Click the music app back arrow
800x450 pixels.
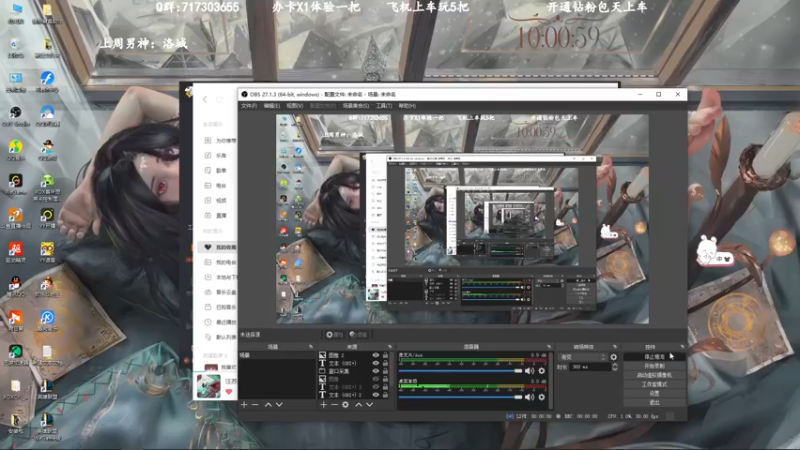click(205, 99)
